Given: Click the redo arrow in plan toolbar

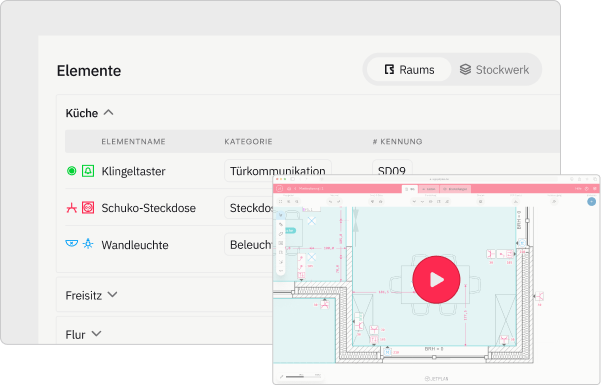Looking at the screenshot, I should point(338,202).
